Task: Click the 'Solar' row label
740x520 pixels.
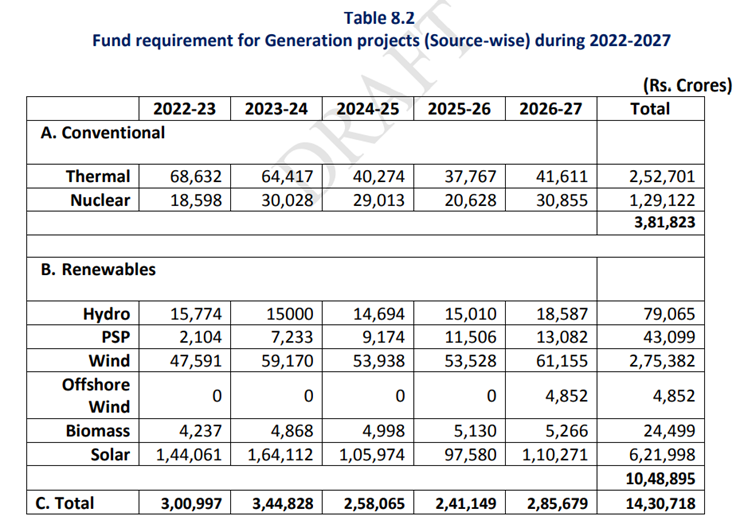Action: pos(110,455)
